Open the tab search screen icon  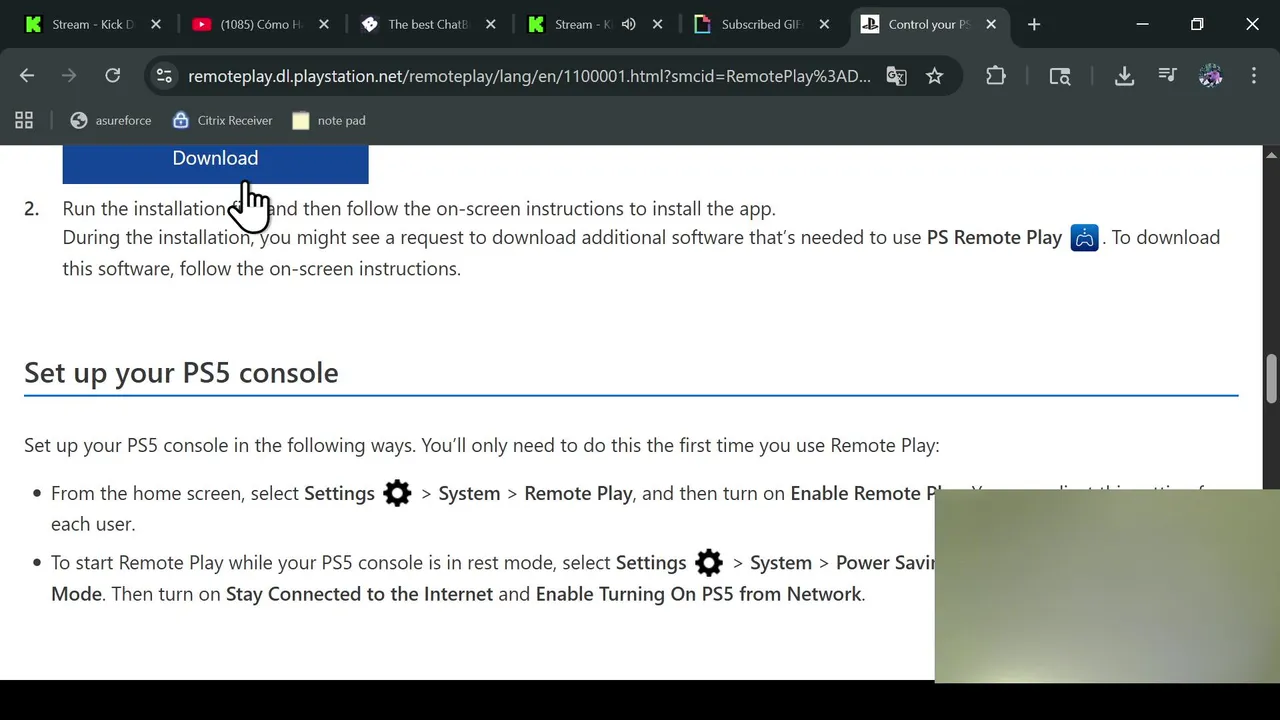(x=1059, y=76)
